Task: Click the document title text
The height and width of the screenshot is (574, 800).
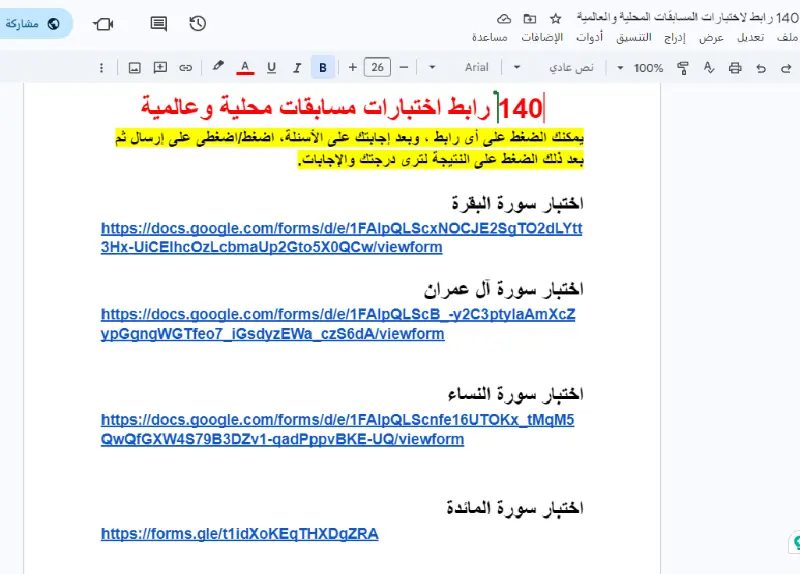Action: (687, 18)
